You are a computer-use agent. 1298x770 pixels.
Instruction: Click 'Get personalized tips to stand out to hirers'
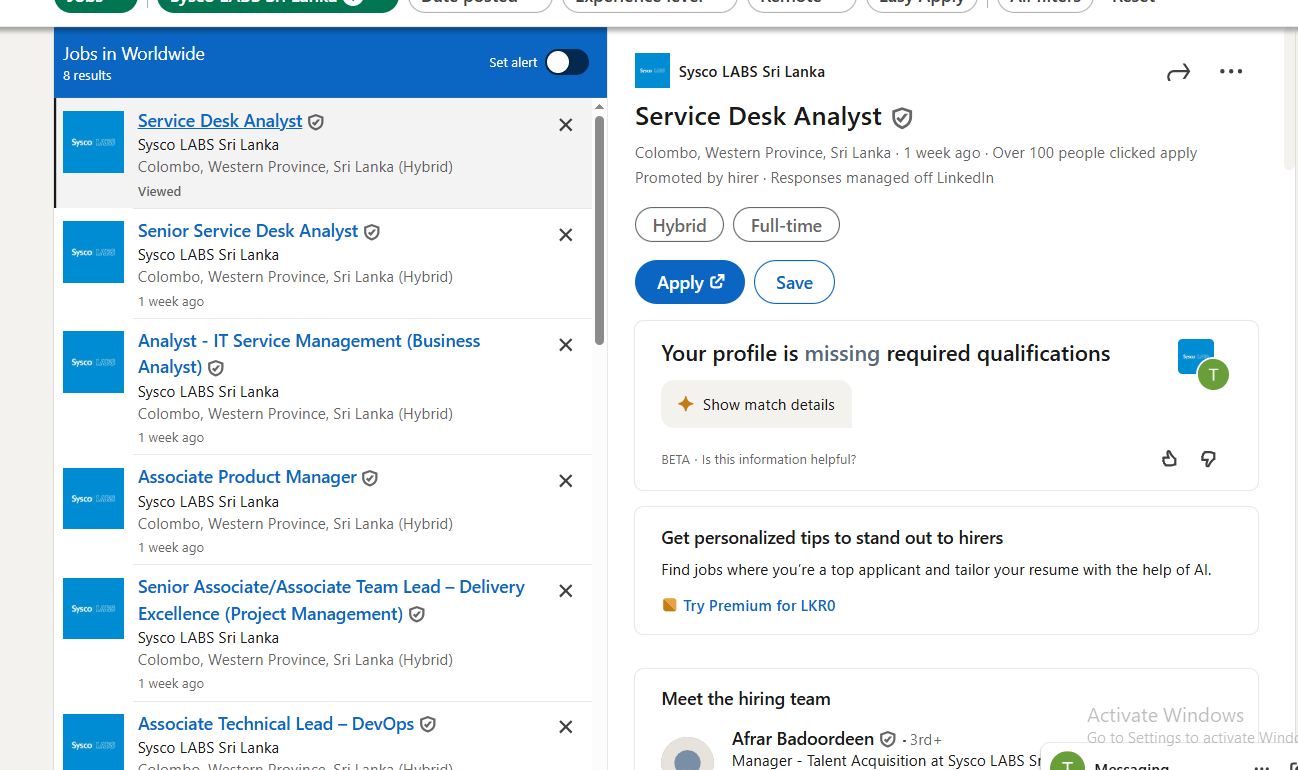[832, 538]
